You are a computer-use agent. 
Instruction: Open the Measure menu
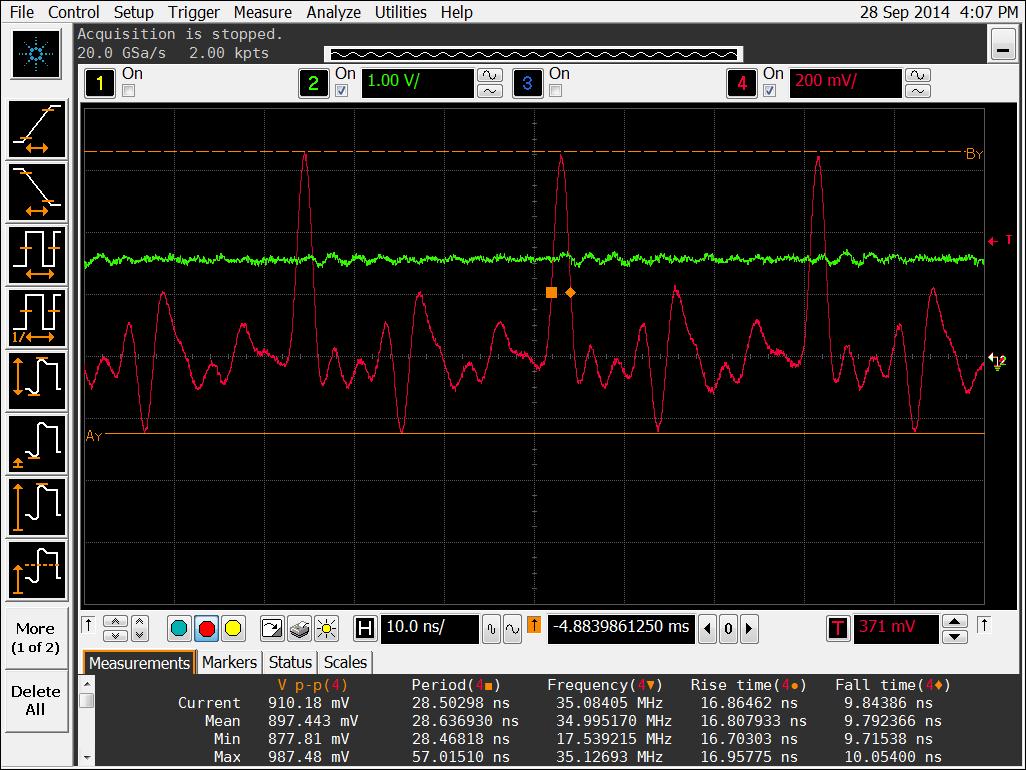coord(262,12)
